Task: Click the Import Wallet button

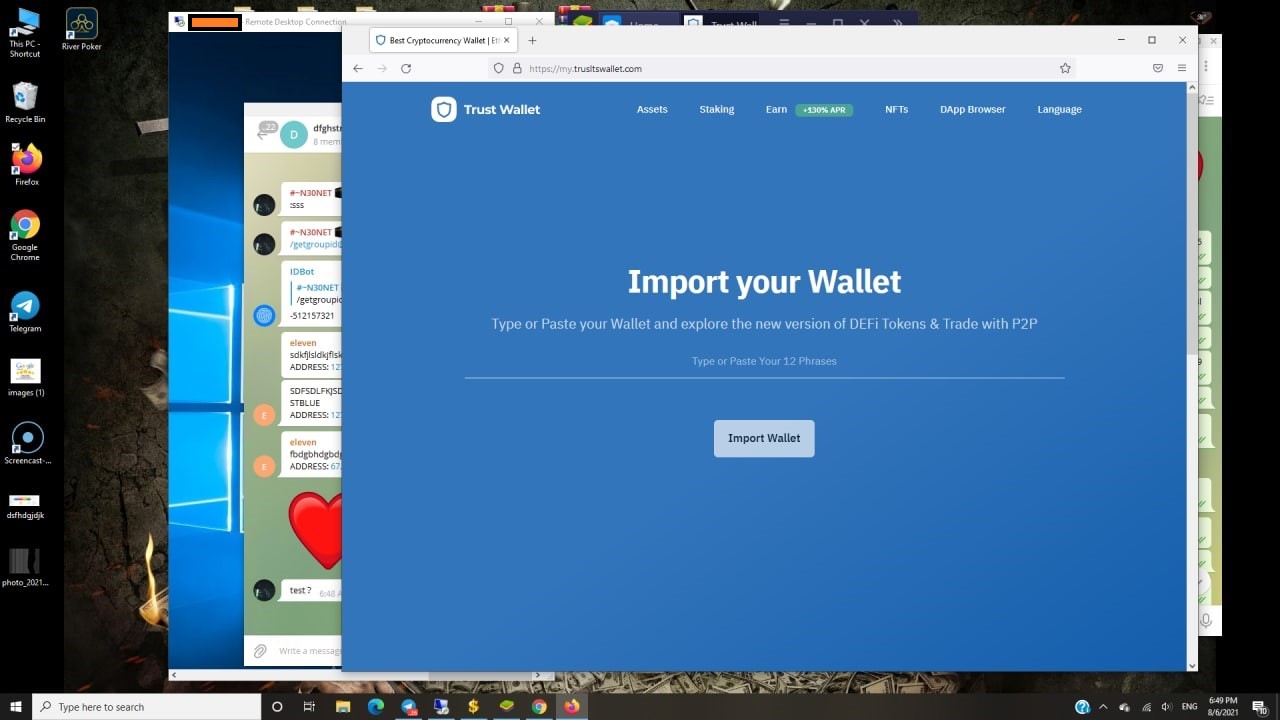Action: click(764, 438)
